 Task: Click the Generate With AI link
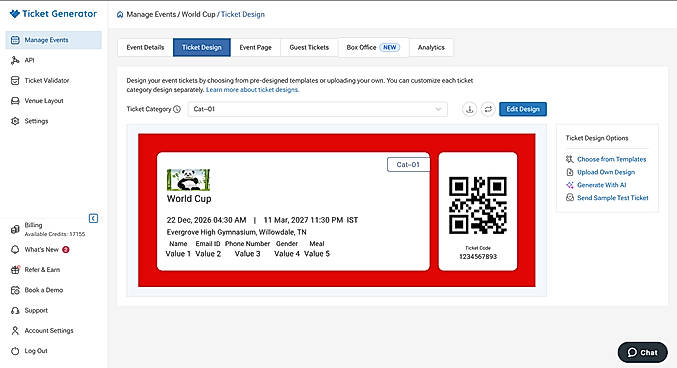601,185
